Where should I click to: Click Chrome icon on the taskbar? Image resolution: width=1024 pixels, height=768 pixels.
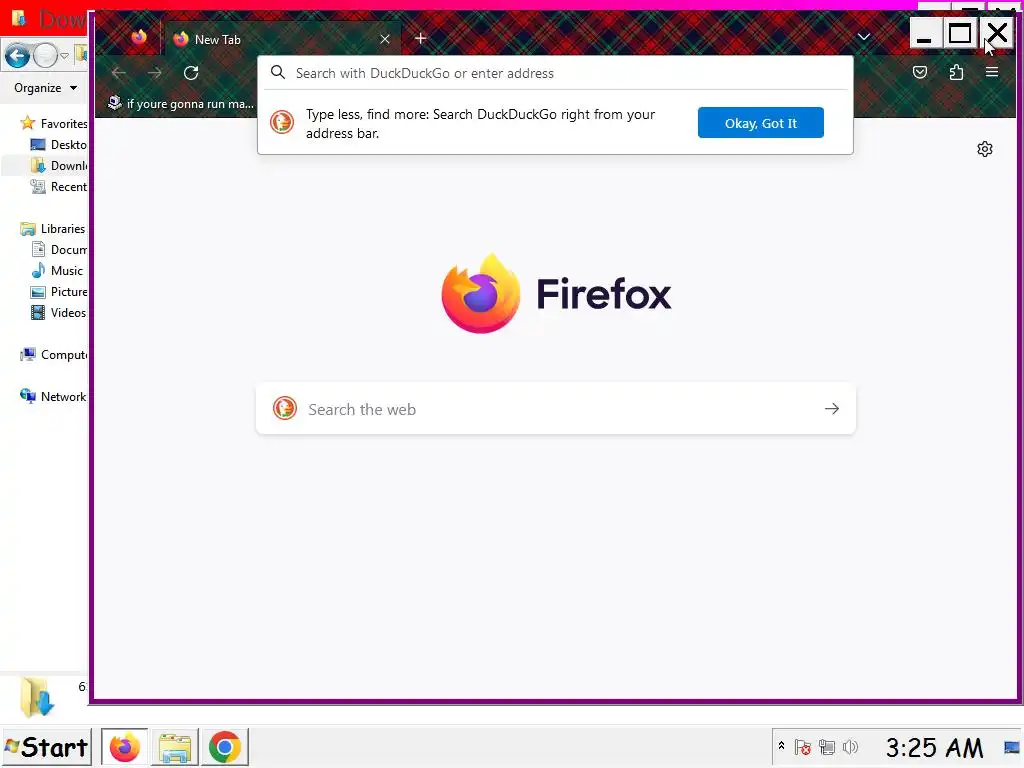[225, 747]
